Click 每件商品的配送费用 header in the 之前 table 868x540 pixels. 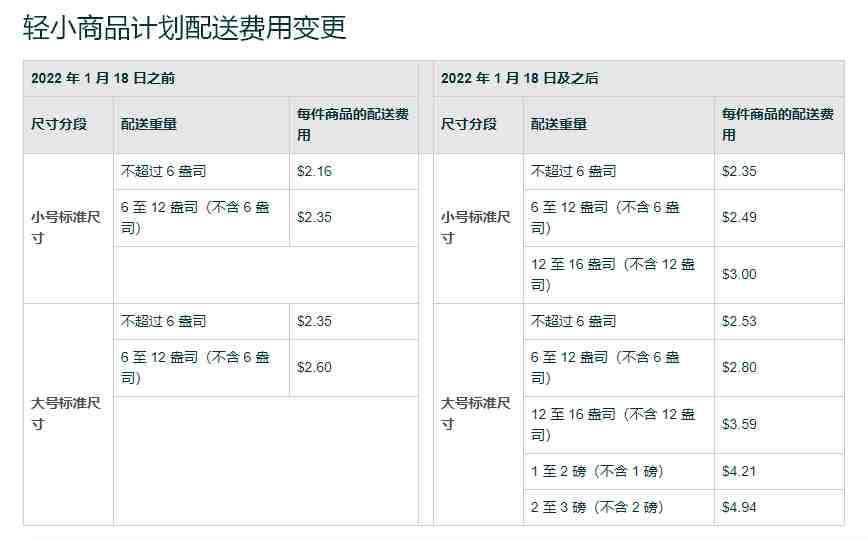(353, 125)
